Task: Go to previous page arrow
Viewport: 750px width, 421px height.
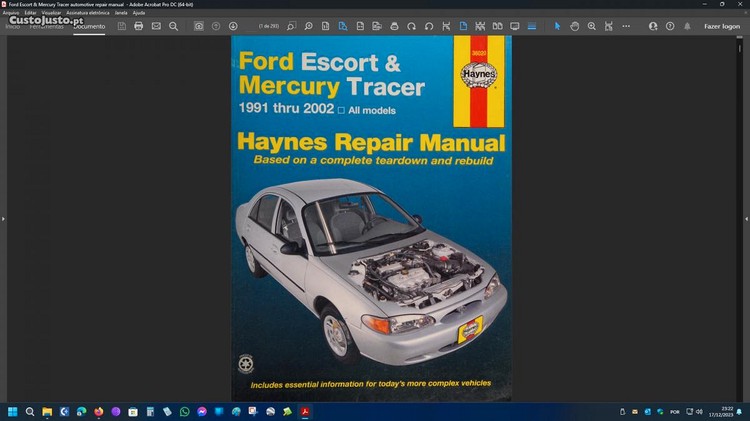Action: point(216,26)
